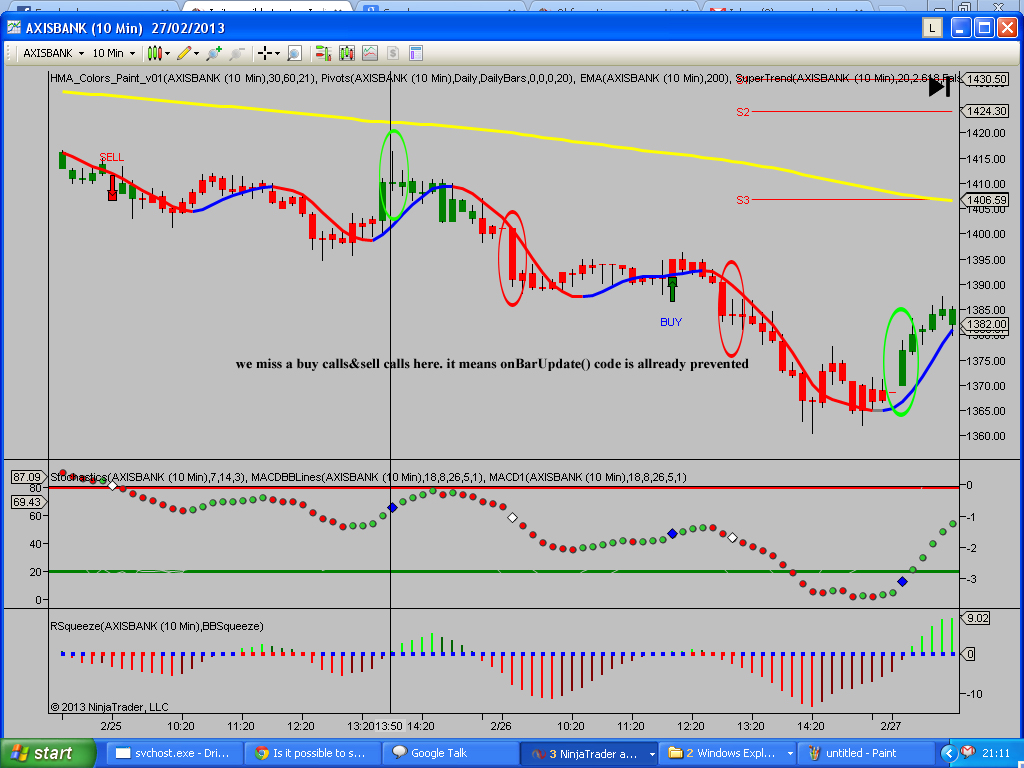Zoom in with the magnifier plus icon
Image resolution: width=1024 pixels, height=768 pixels.
tap(214, 53)
